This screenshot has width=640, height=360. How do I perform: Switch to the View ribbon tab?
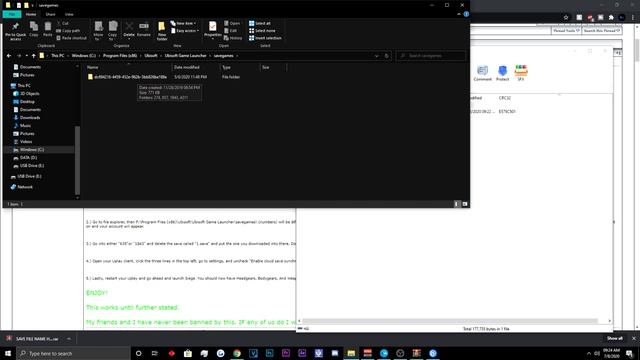tap(69, 14)
